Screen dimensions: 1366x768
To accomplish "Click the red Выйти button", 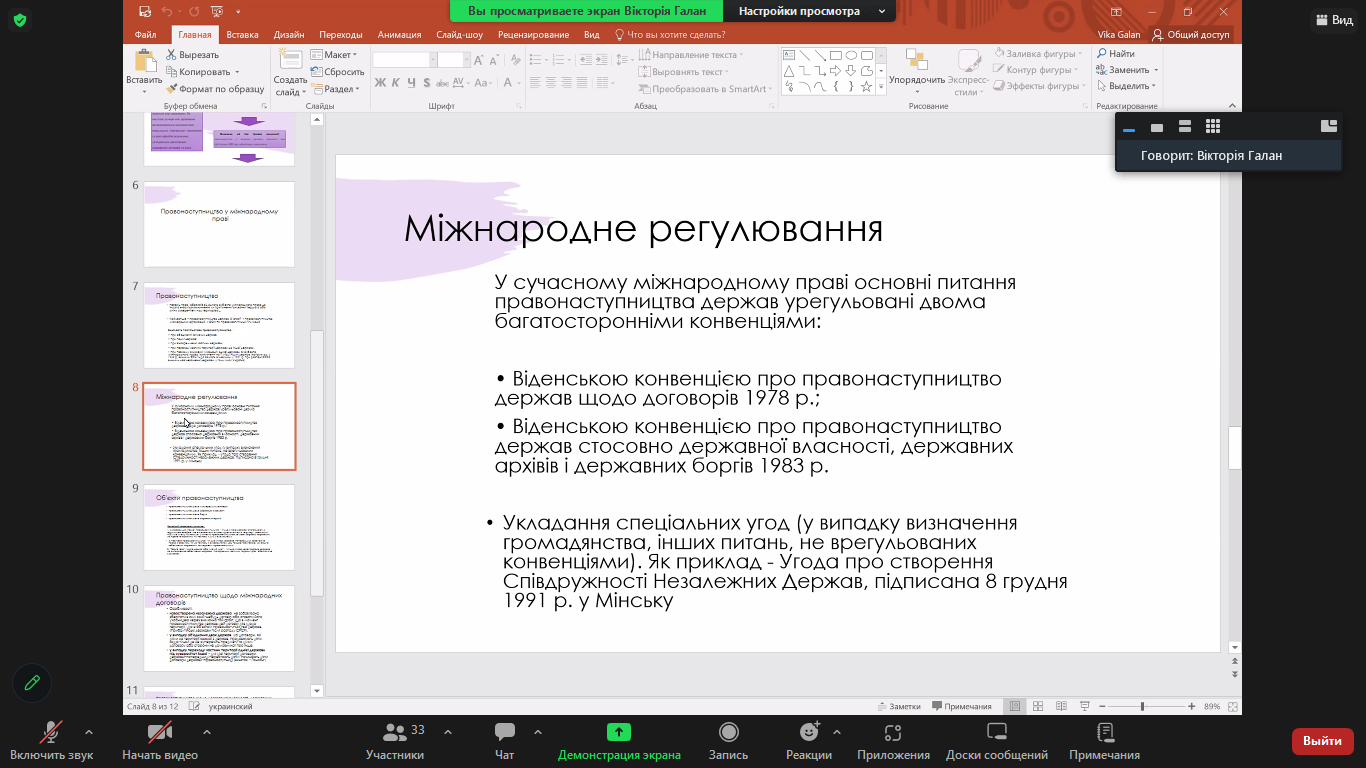I will (x=1322, y=742).
